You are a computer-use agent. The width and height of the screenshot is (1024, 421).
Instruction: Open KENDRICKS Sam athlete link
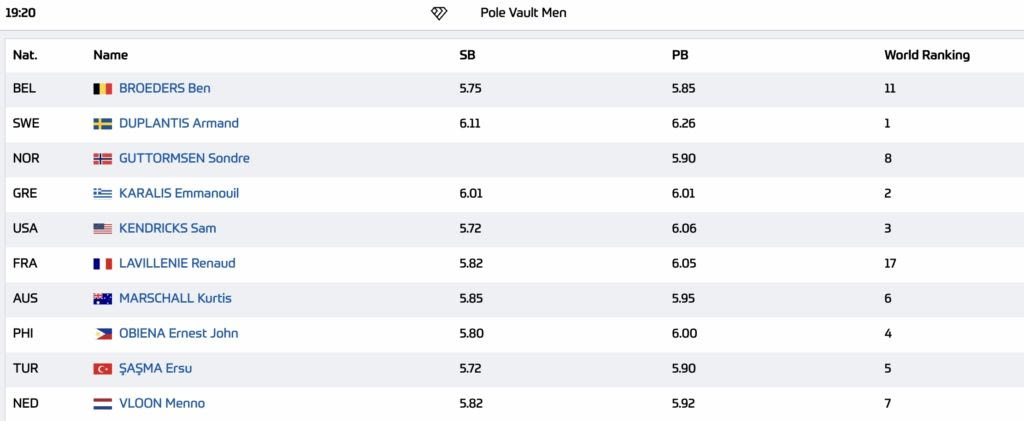[x=167, y=228]
